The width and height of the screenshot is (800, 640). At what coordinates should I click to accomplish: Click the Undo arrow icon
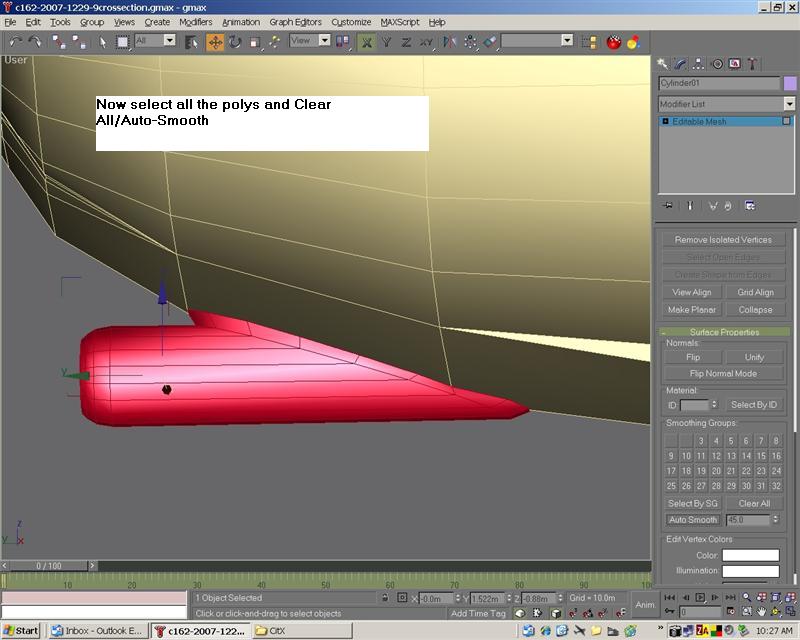(x=15, y=42)
